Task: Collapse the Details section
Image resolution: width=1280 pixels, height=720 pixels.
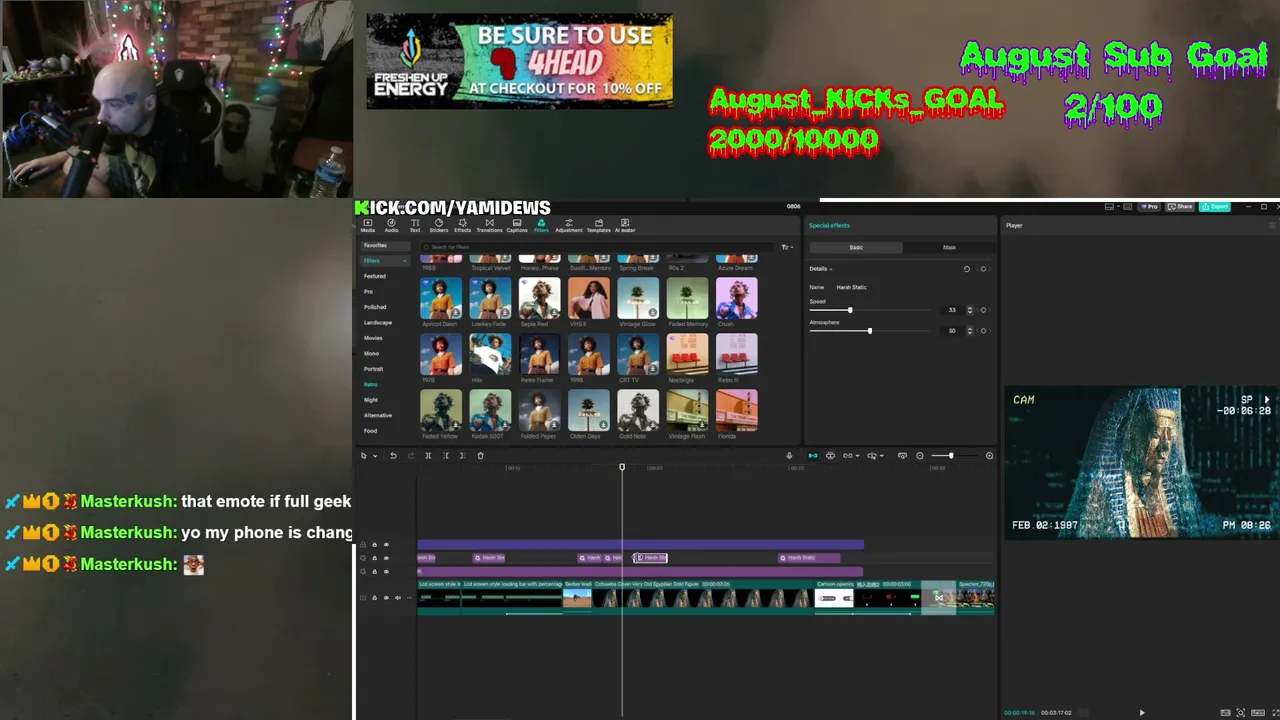Action: (x=830, y=269)
